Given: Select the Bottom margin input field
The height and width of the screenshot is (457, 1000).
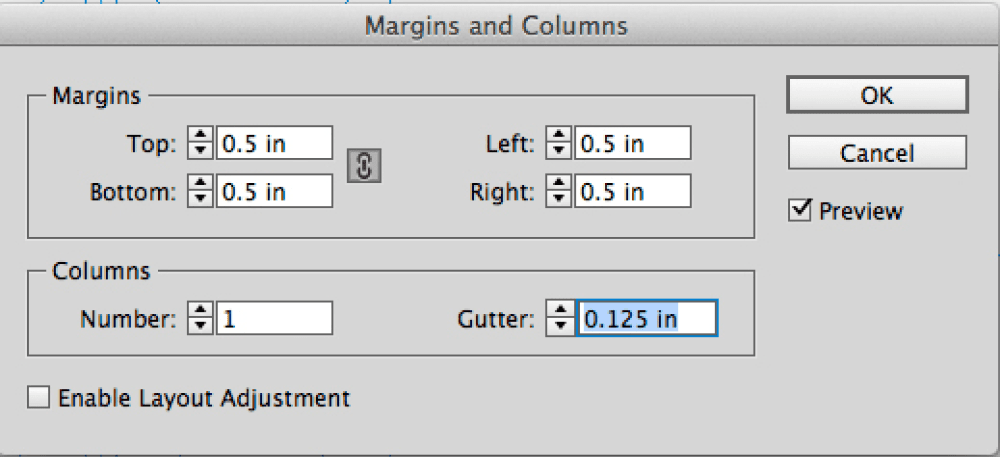Looking at the screenshot, I should 274,191.
